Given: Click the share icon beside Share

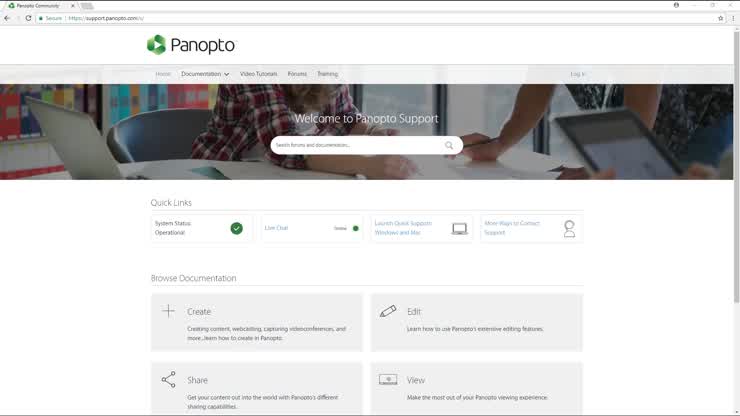Looking at the screenshot, I should coord(168,379).
